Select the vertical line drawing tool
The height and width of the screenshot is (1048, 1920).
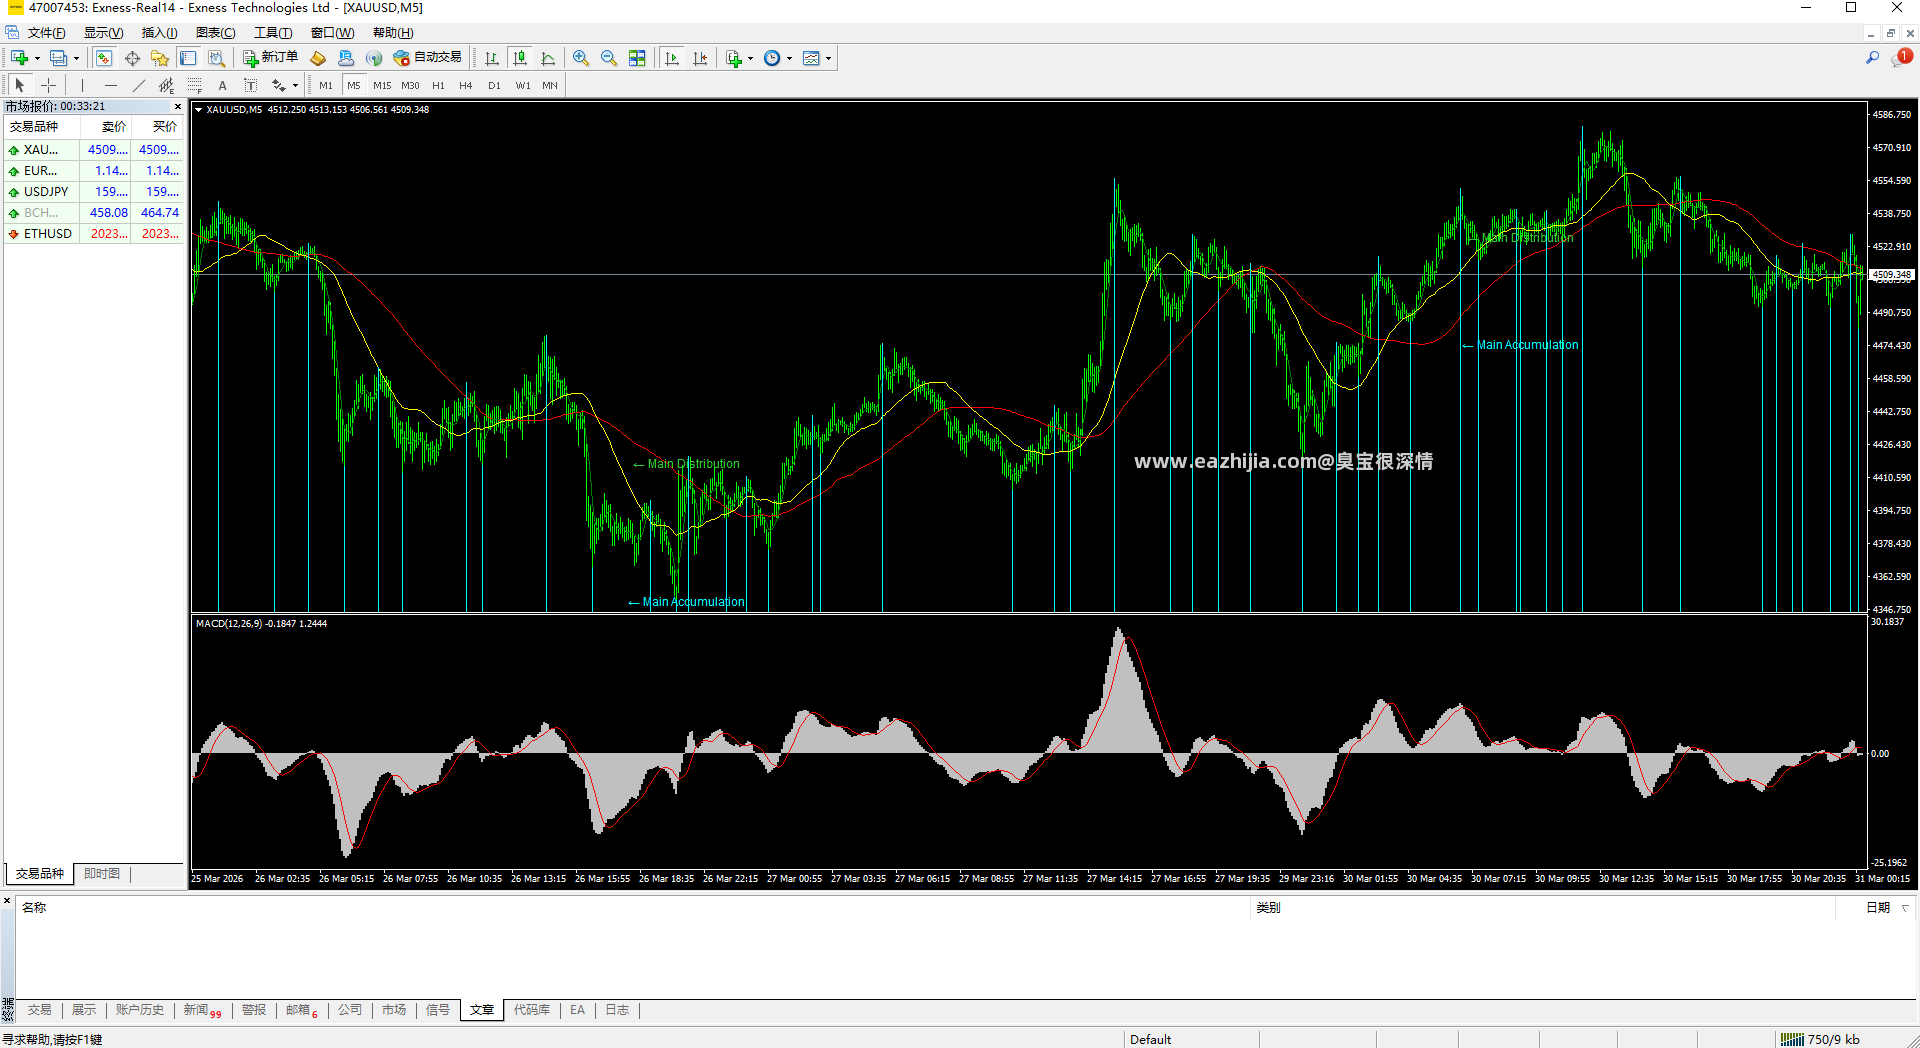(83, 86)
